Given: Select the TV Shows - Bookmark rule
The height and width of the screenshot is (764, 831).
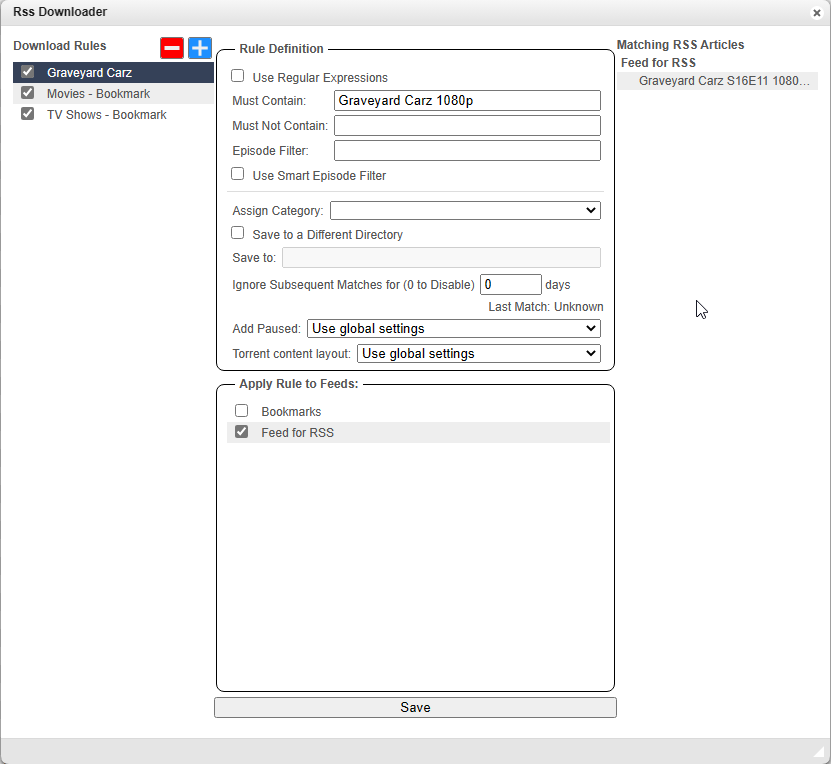Looking at the screenshot, I should pos(107,115).
